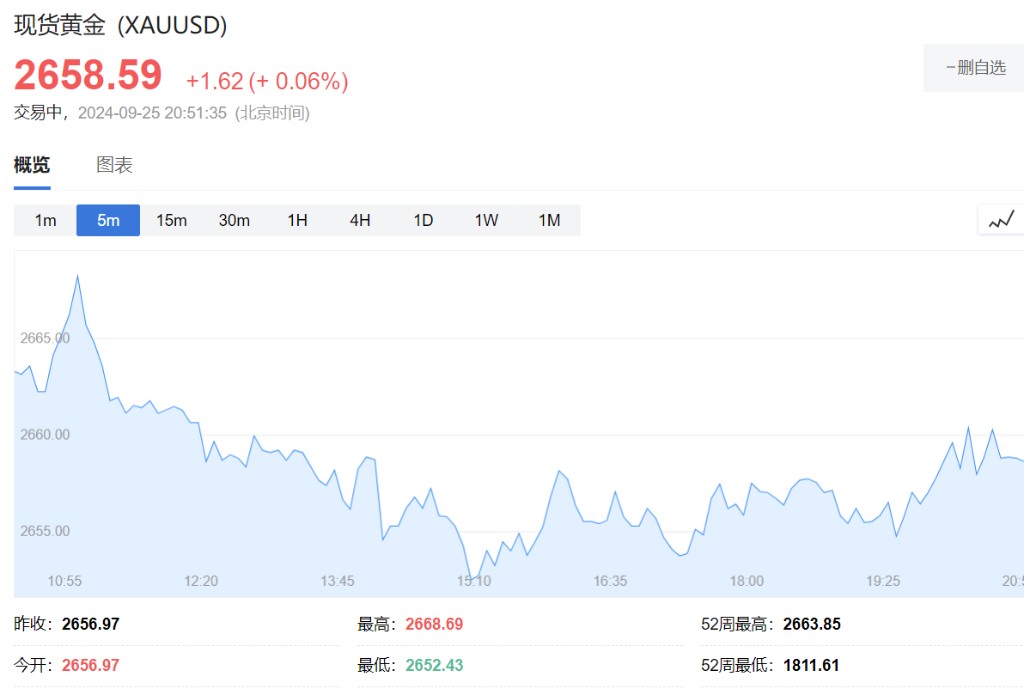This screenshot has height=691, width=1024.
Task: Click the 最低 value 2652.43
Action: [x=434, y=665]
